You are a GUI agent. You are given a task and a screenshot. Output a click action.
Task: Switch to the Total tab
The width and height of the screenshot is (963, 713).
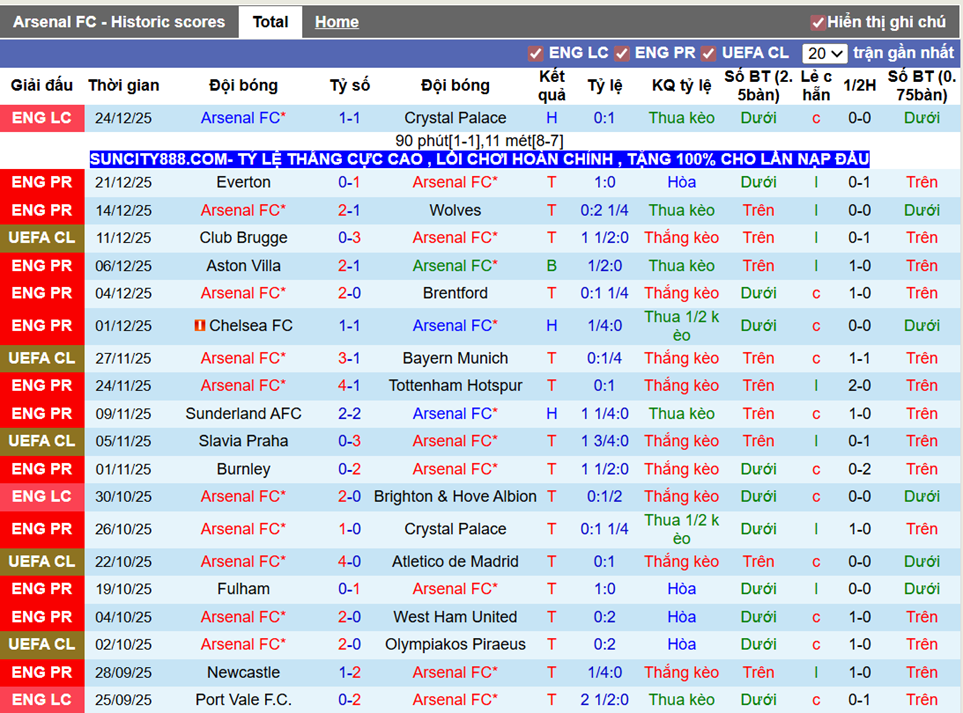270,22
